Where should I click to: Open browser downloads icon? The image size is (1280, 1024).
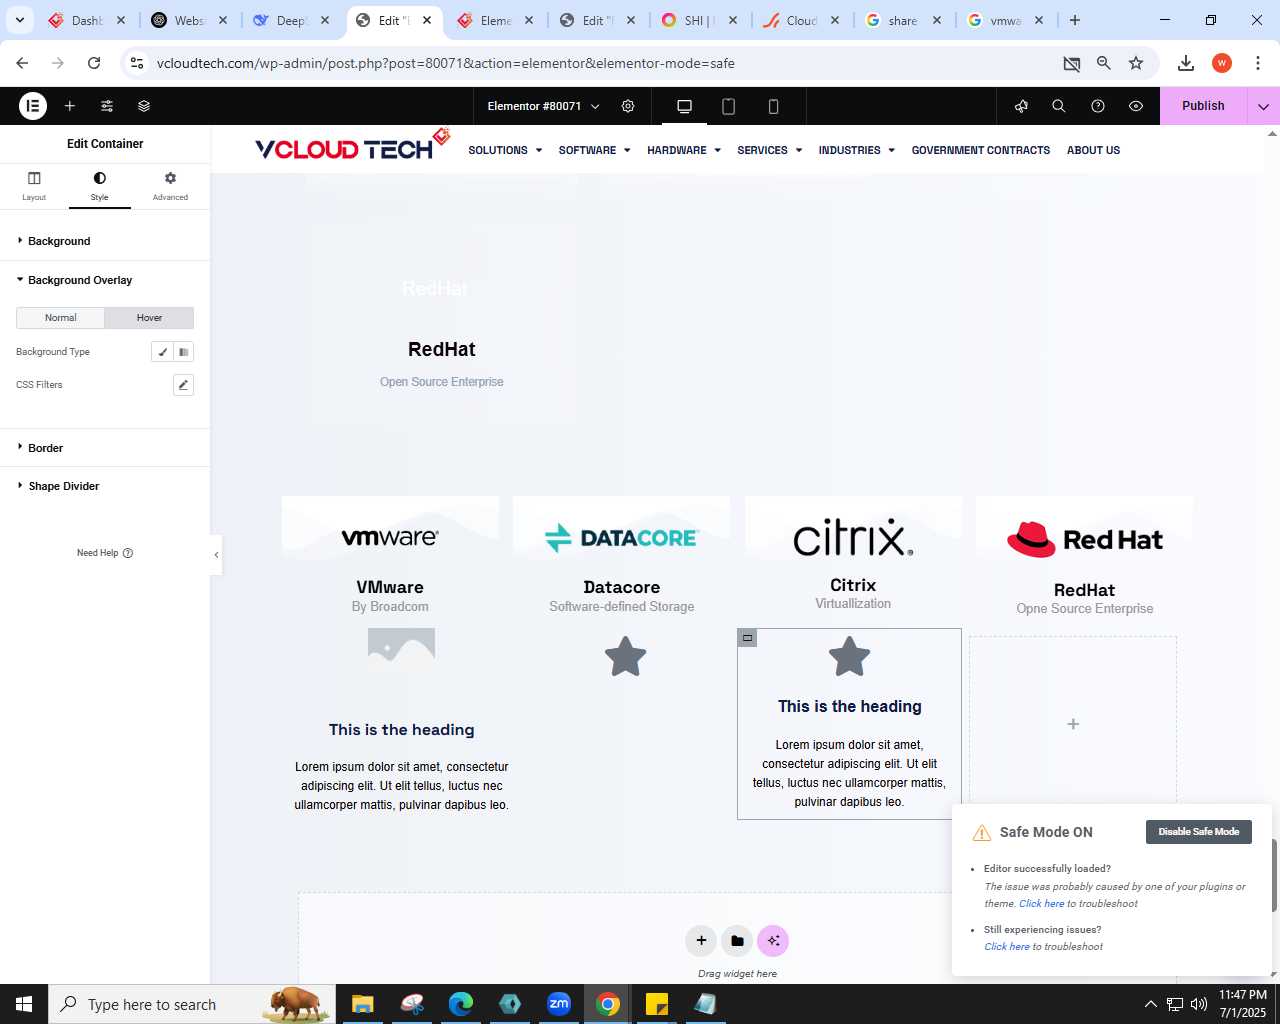(x=1186, y=63)
